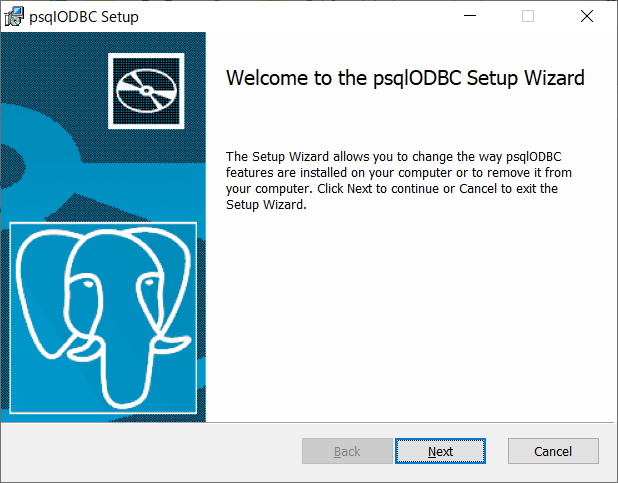618x483 pixels.
Task: Click the greyed-out maximize window icon
Action: (x=528, y=16)
